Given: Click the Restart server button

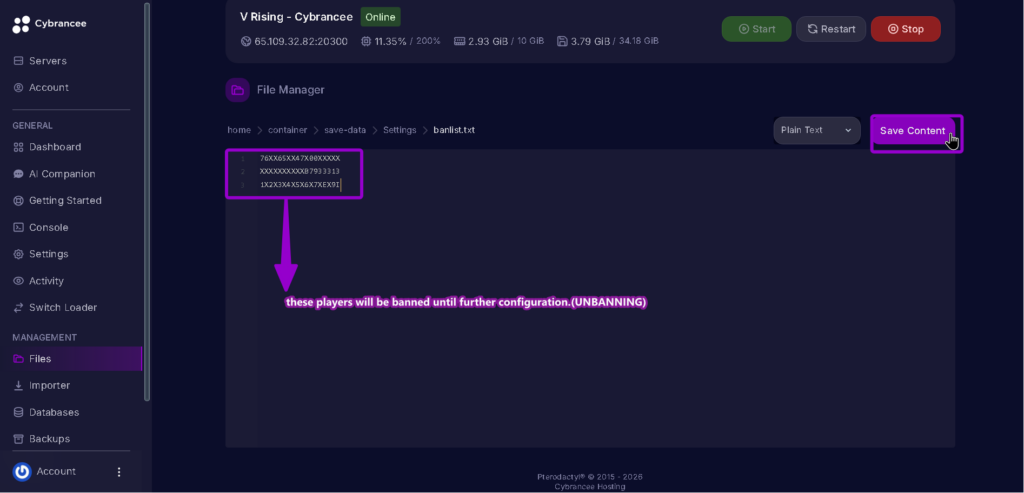Looking at the screenshot, I should (x=831, y=29).
